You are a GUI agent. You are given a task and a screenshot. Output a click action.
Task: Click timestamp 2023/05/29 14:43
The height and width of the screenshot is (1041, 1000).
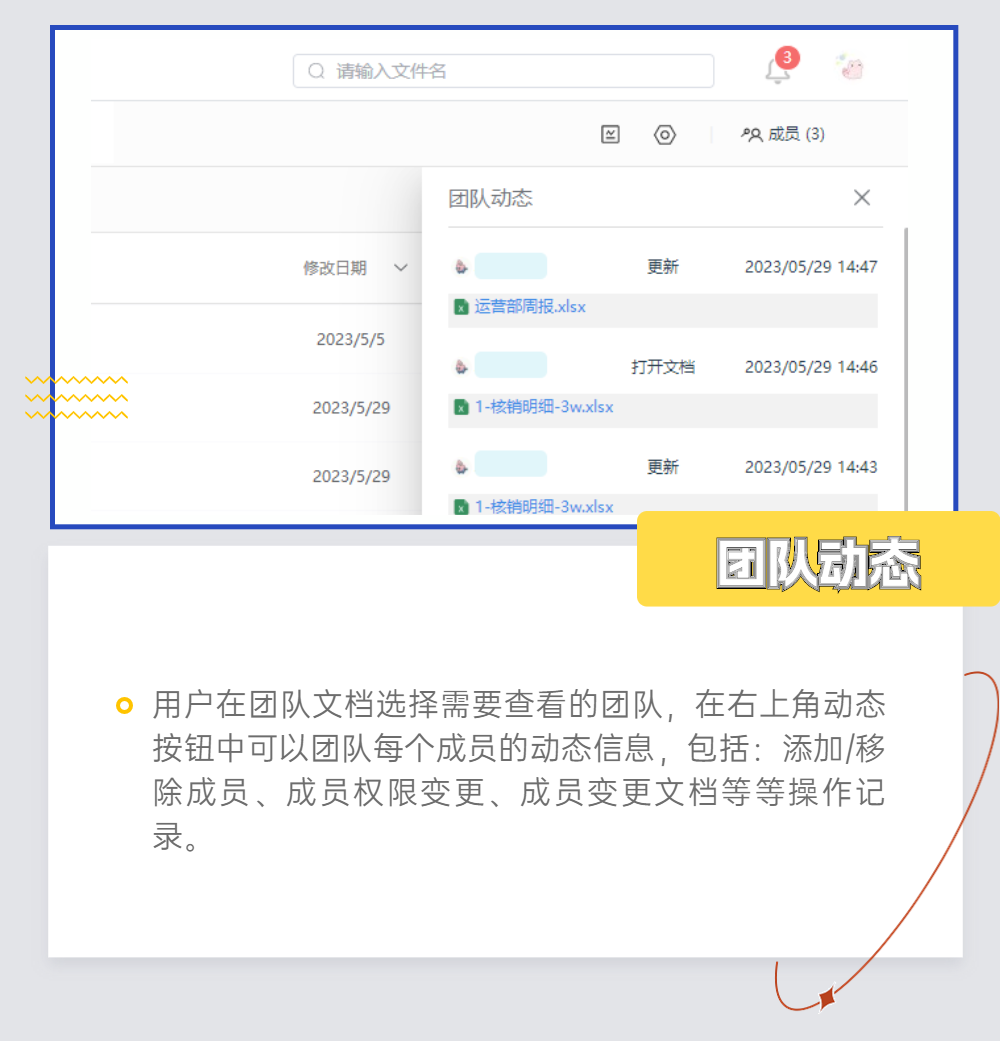pyautogui.click(x=811, y=467)
